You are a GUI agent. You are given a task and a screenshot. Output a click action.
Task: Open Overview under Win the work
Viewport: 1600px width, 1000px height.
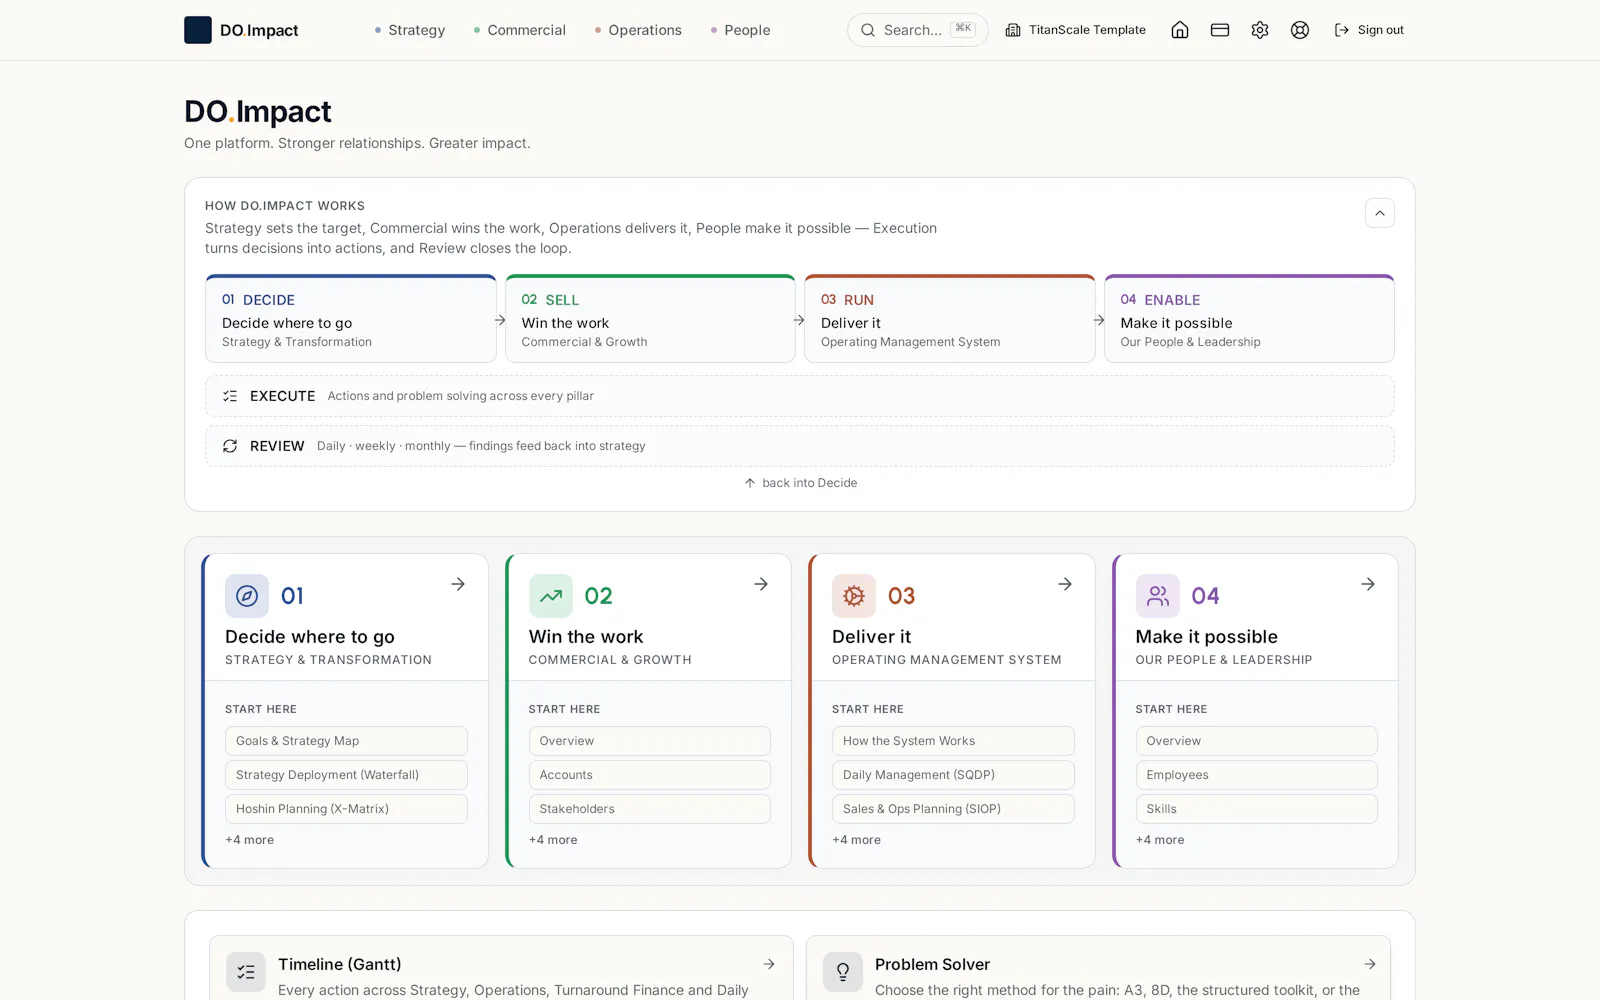pos(650,741)
